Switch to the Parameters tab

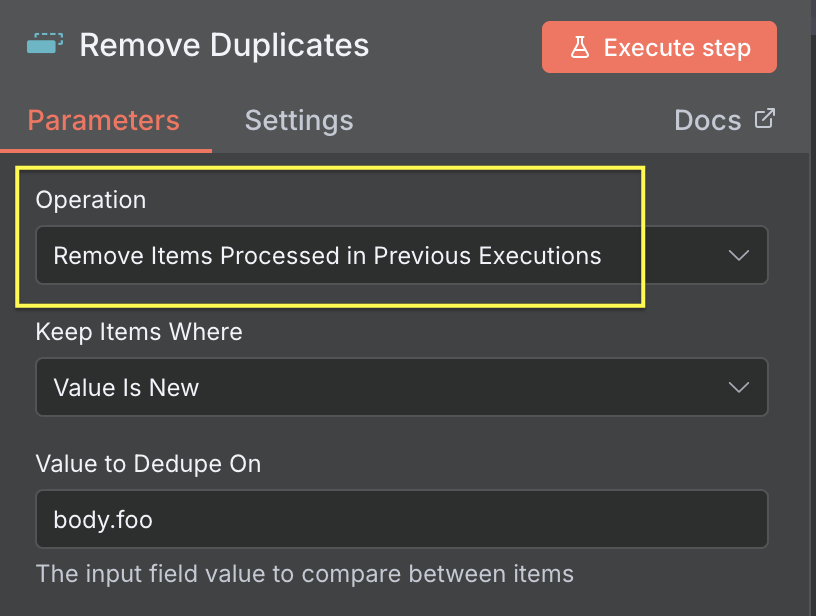pos(103,121)
